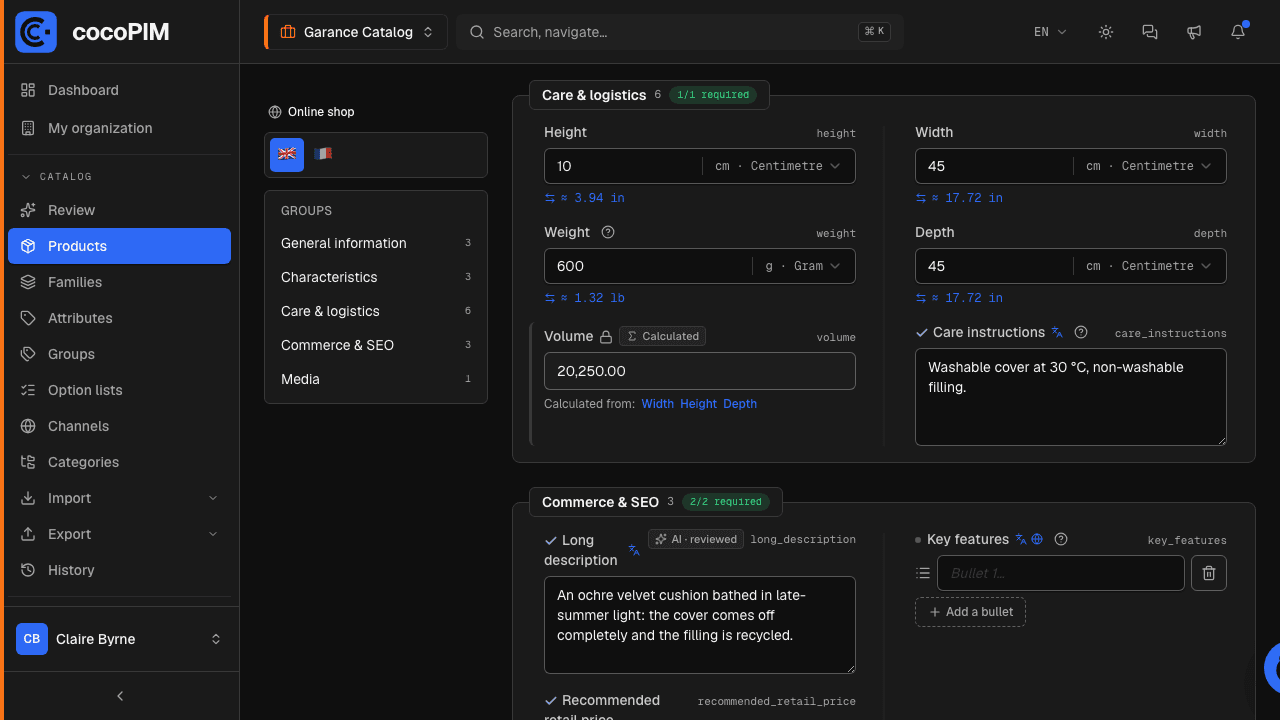Screen dimensions: 1280x720
Task: Click the Depth link under Calculated from
Action: [740, 404]
